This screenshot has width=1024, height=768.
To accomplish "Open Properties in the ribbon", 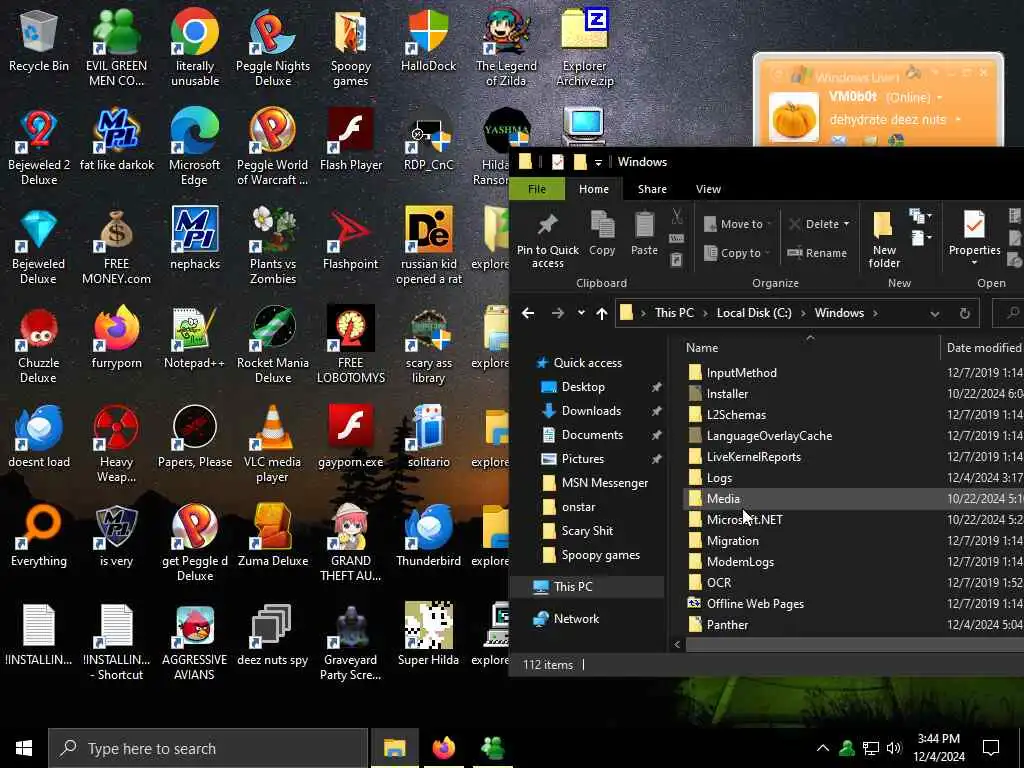I will click(974, 238).
